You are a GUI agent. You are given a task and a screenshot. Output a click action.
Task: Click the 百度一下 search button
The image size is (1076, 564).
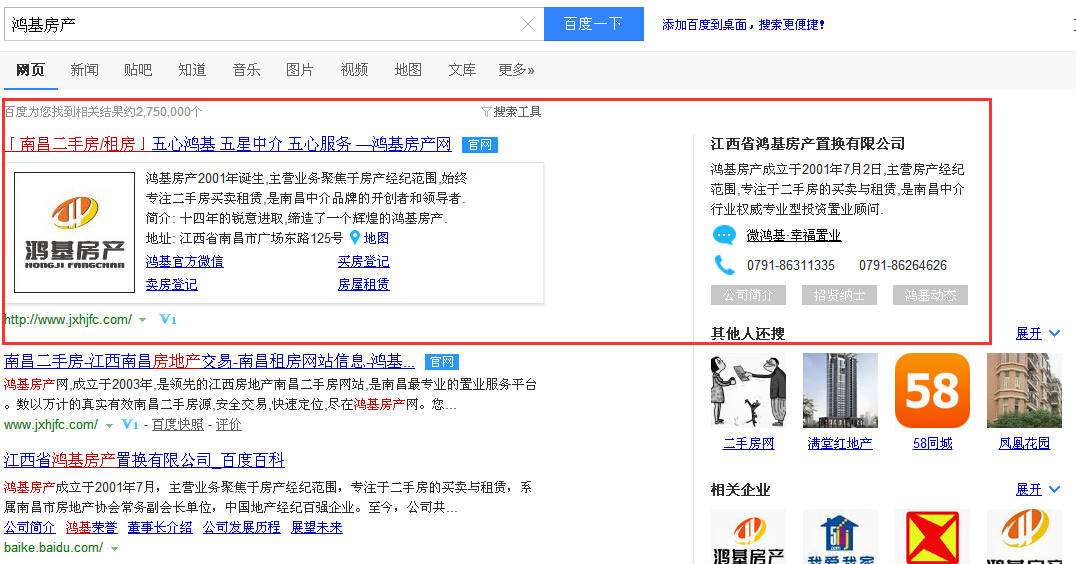pos(594,24)
